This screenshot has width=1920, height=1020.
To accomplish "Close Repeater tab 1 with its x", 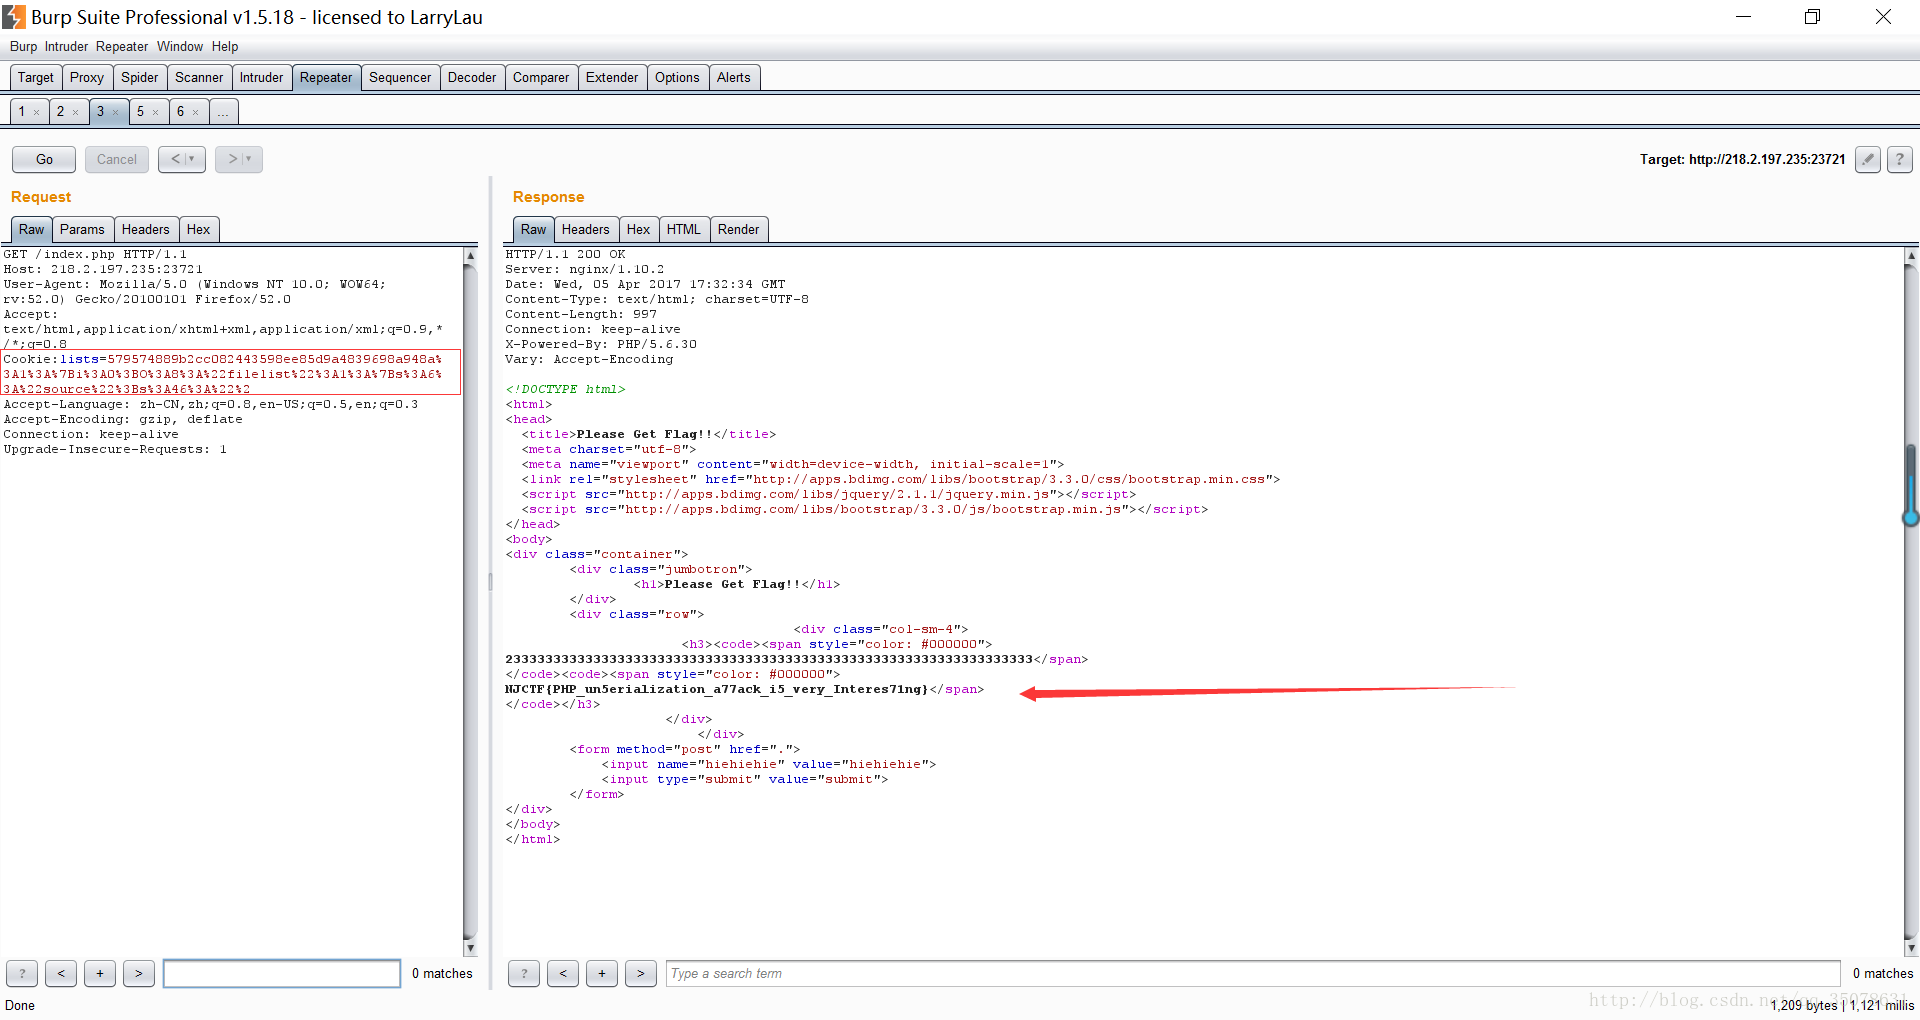I will pos(36,113).
